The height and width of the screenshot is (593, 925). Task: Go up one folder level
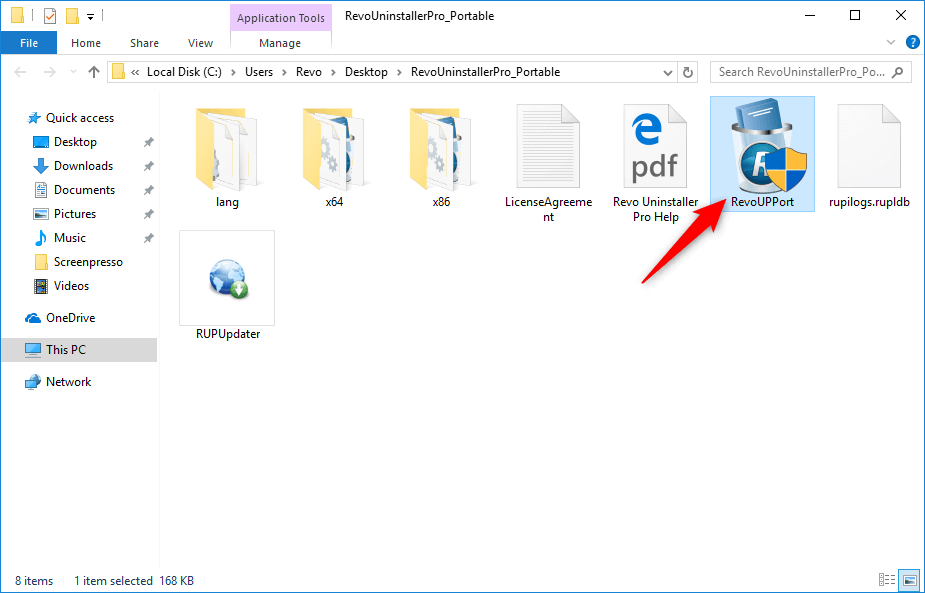(x=94, y=72)
